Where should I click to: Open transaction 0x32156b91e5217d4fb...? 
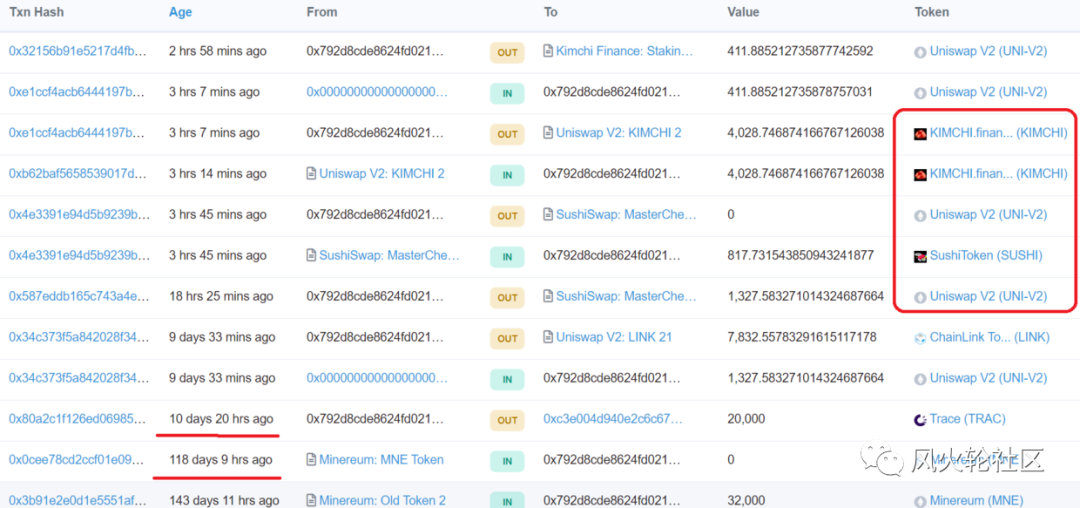[79, 51]
